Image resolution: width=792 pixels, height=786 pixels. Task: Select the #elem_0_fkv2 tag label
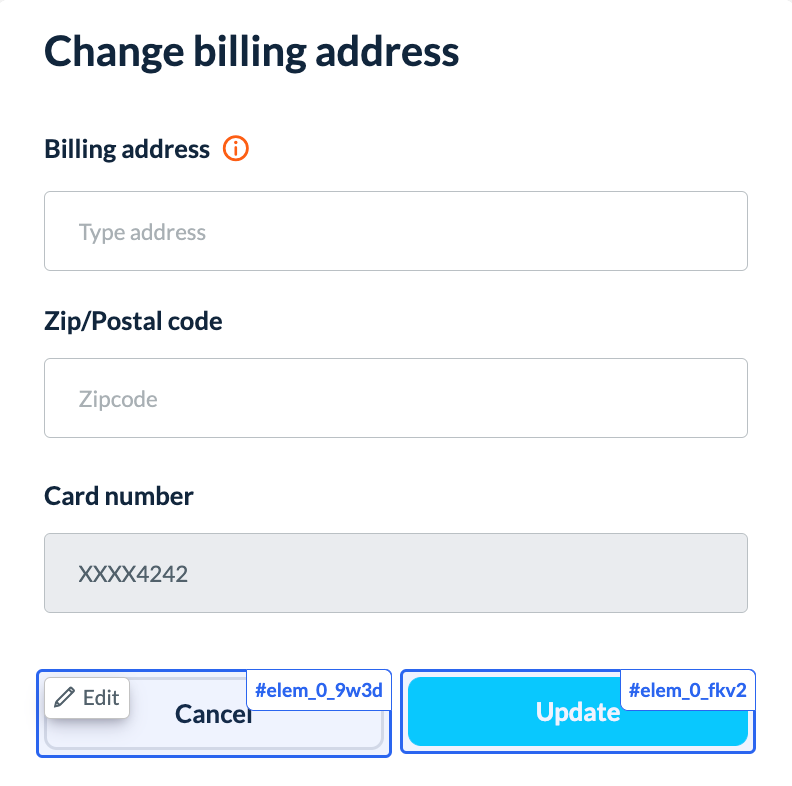(x=687, y=690)
